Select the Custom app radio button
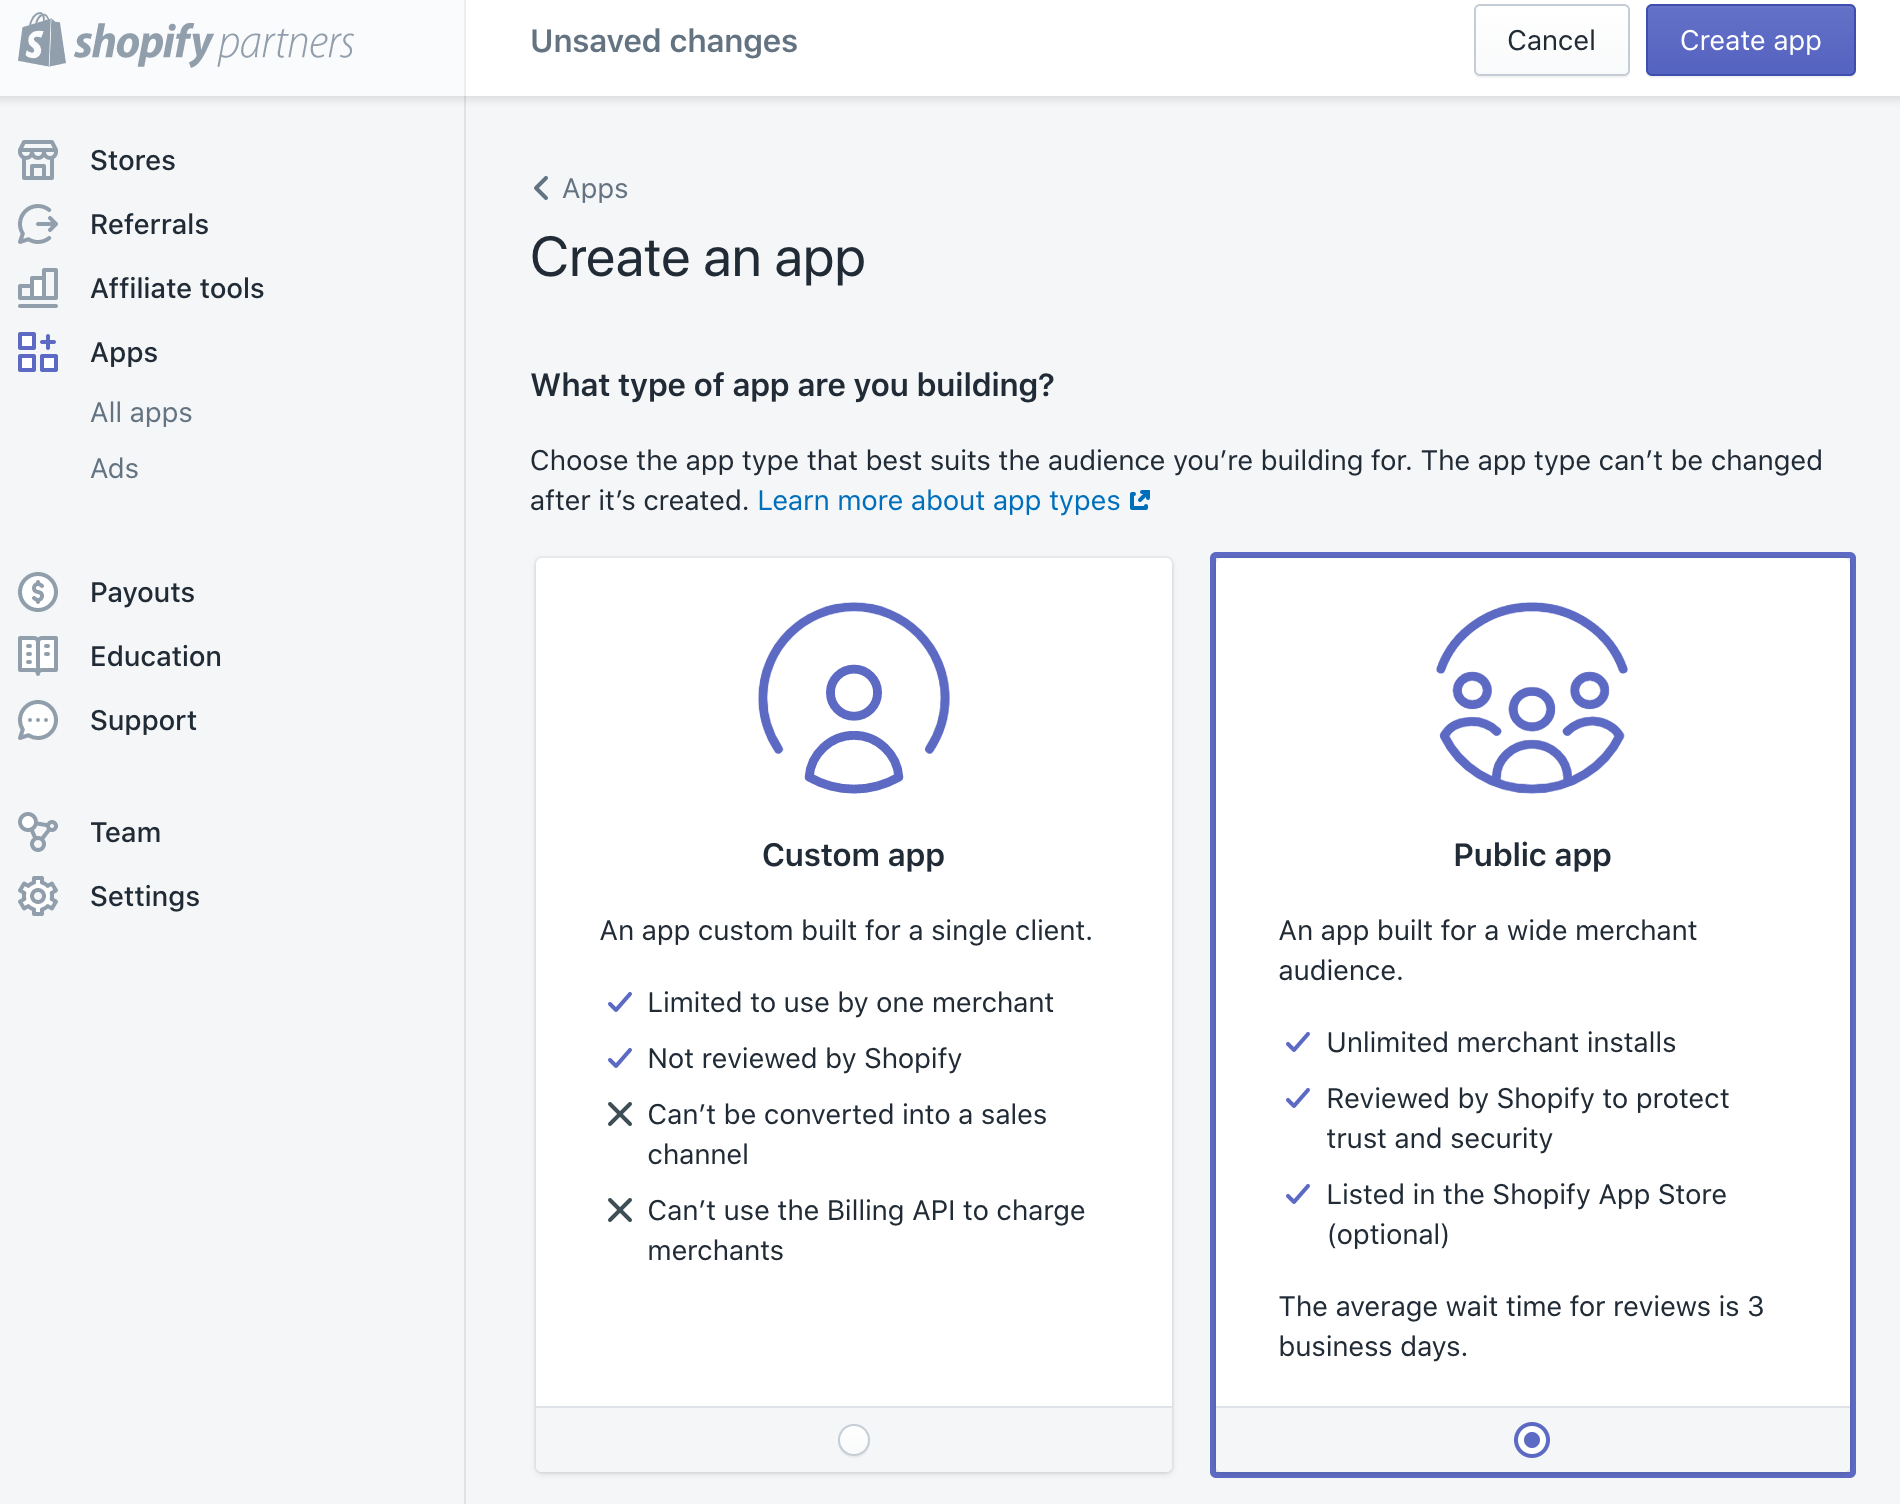This screenshot has height=1504, width=1900. pos(854,1440)
